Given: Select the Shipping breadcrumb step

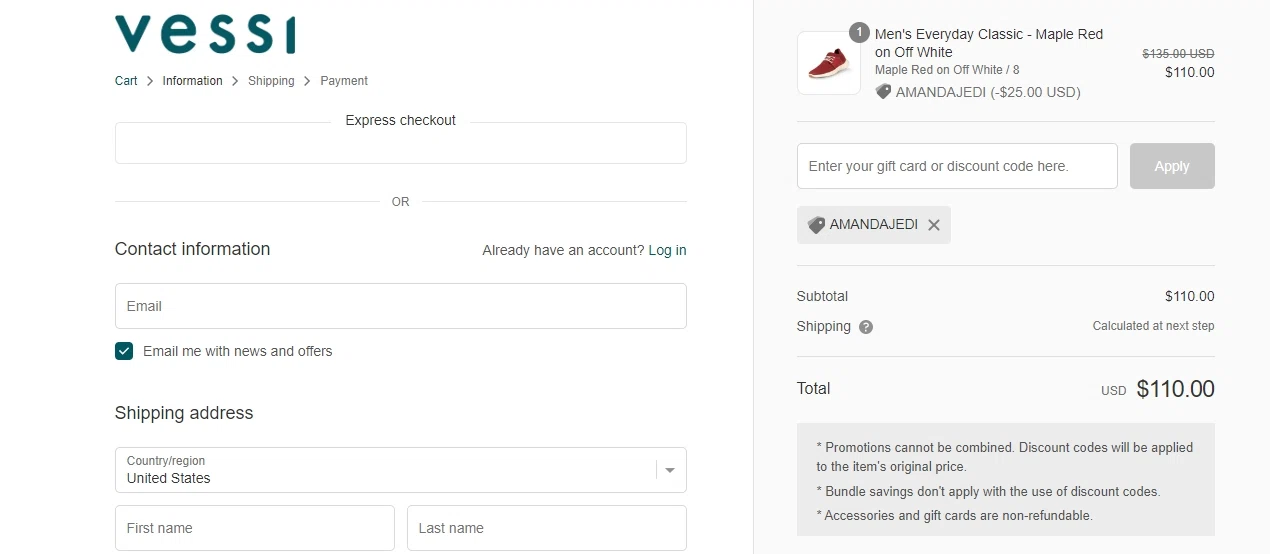Looking at the screenshot, I should point(271,81).
